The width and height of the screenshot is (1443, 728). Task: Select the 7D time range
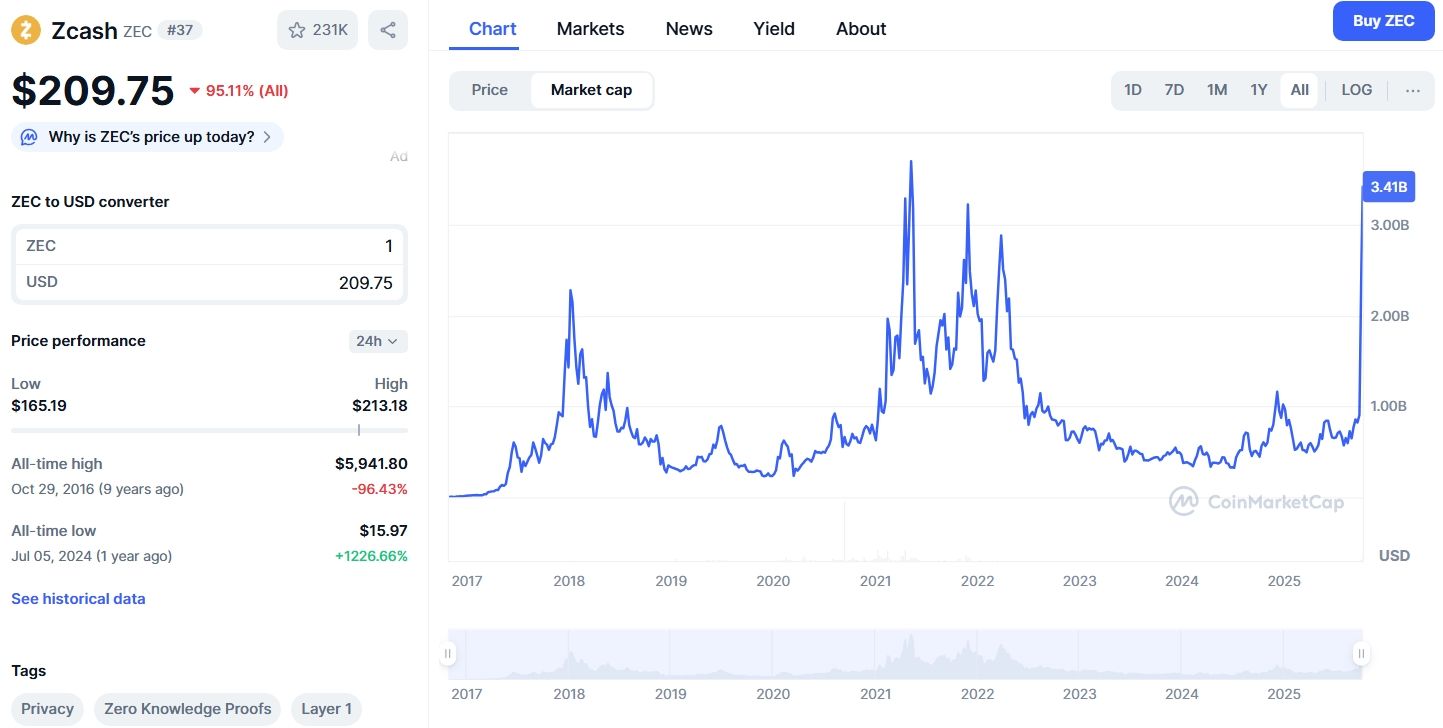[x=1174, y=90]
